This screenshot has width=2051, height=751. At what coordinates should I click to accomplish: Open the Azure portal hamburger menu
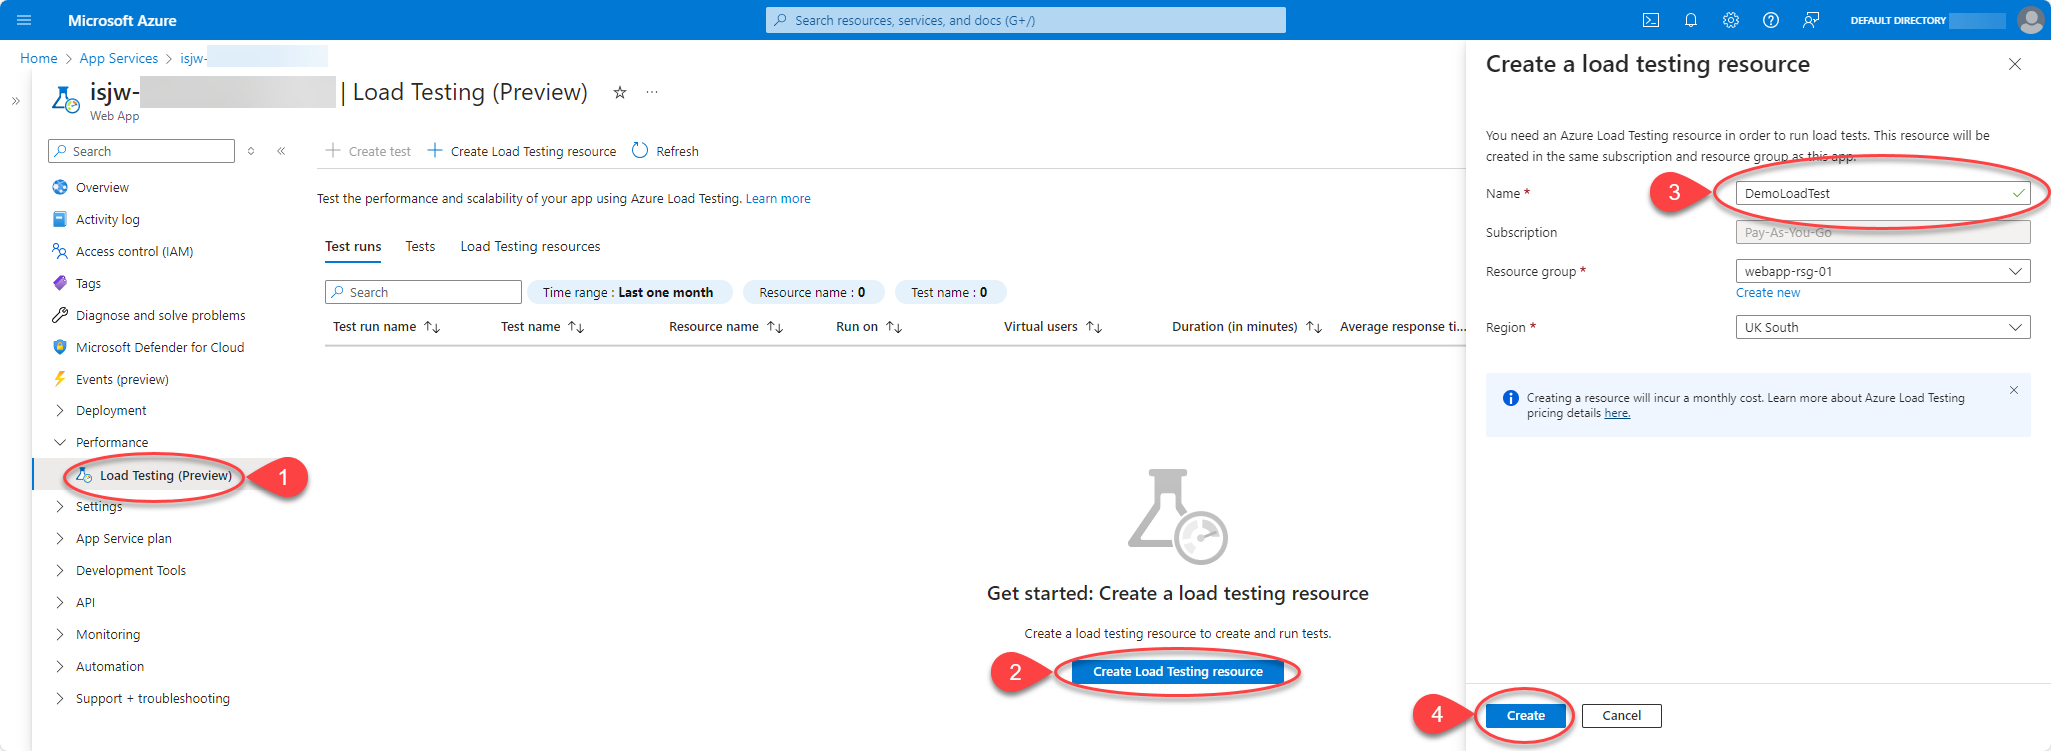coord(25,20)
